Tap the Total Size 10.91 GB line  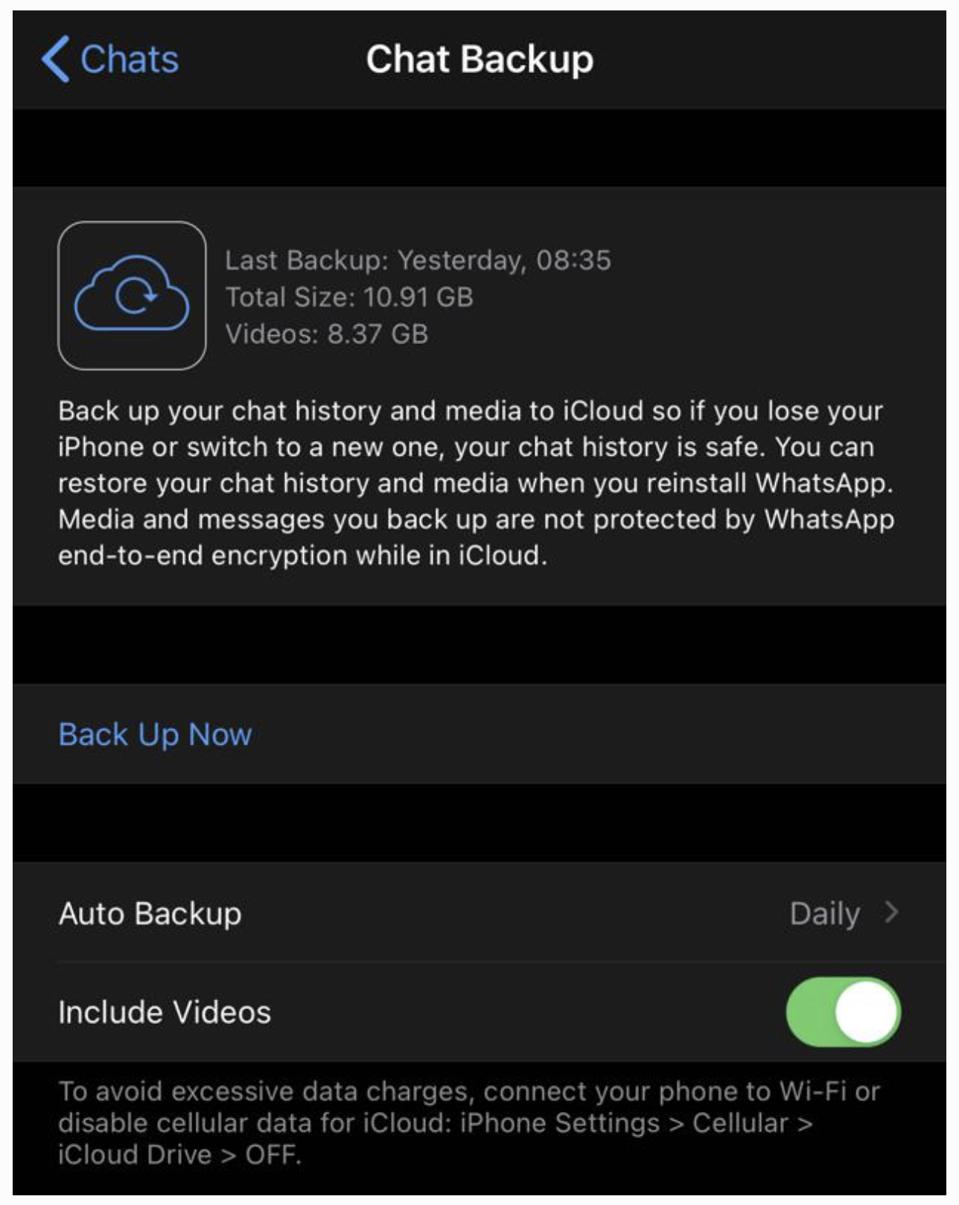click(x=349, y=297)
